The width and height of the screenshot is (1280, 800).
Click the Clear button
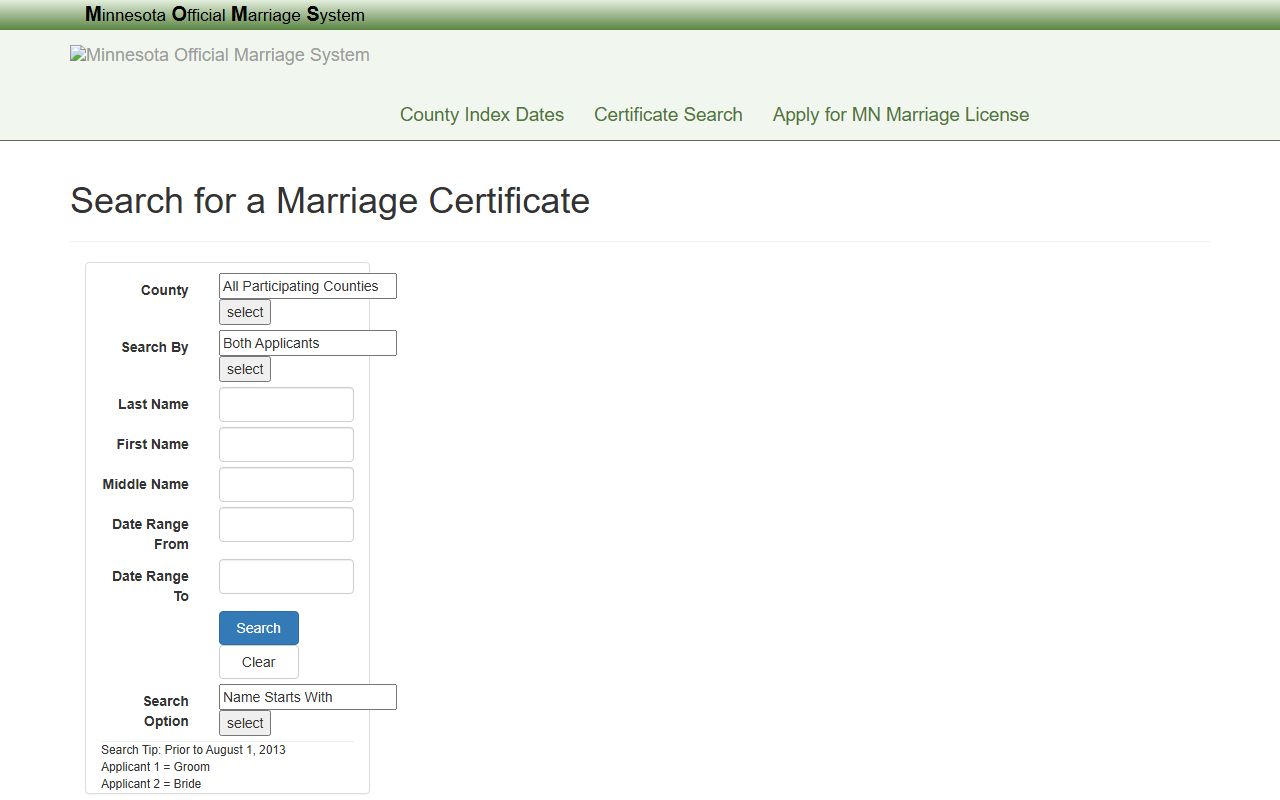coord(259,662)
